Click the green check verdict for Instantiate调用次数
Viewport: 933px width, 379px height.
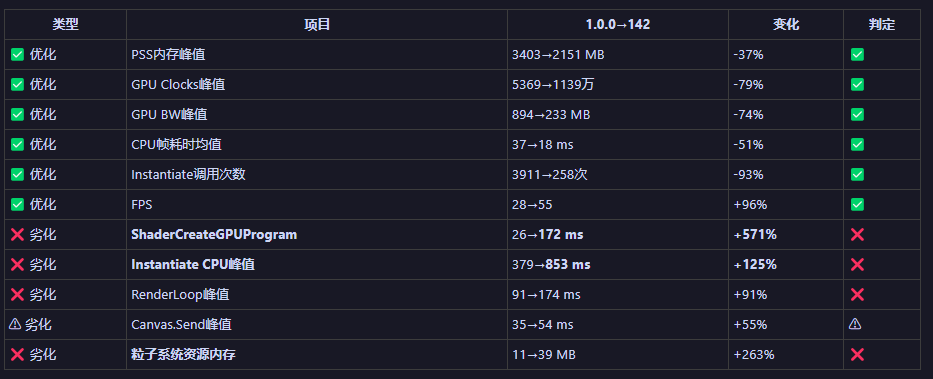857,174
